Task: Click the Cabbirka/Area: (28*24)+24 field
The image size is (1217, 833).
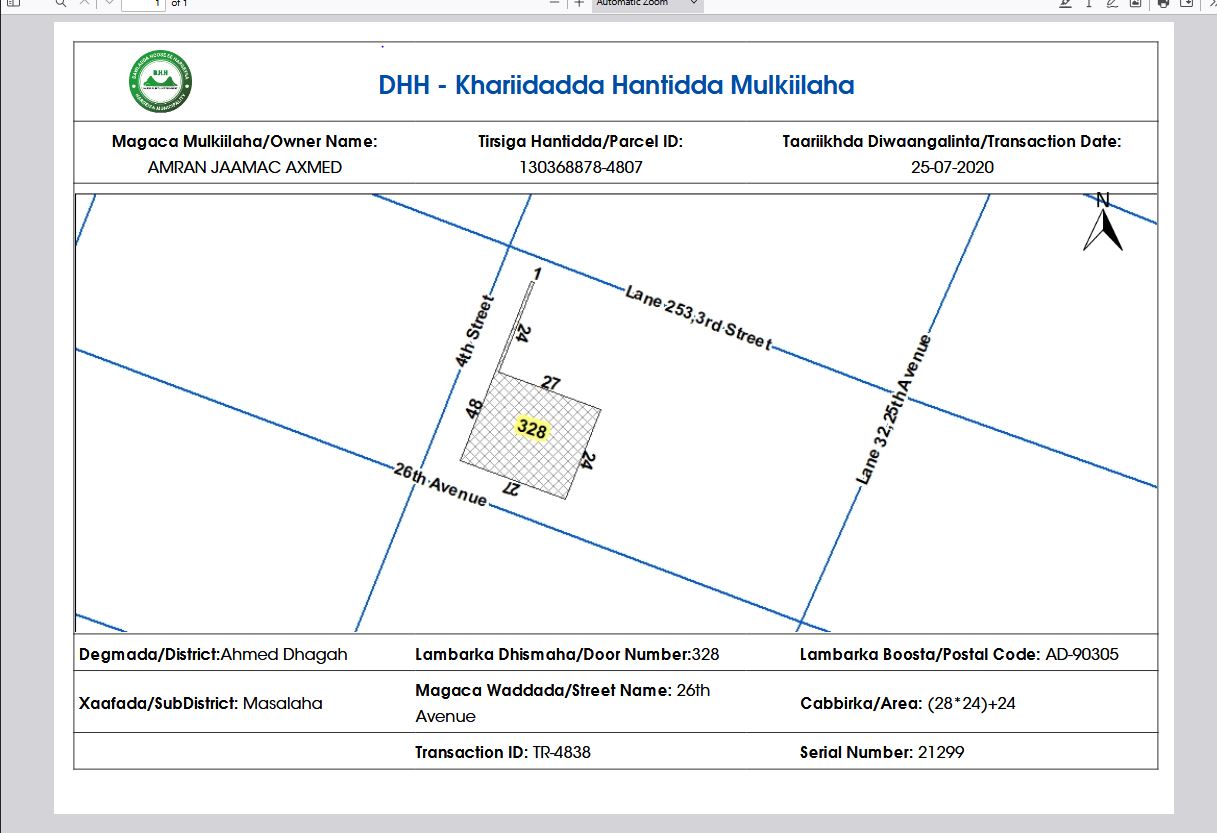Action: pos(908,703)
